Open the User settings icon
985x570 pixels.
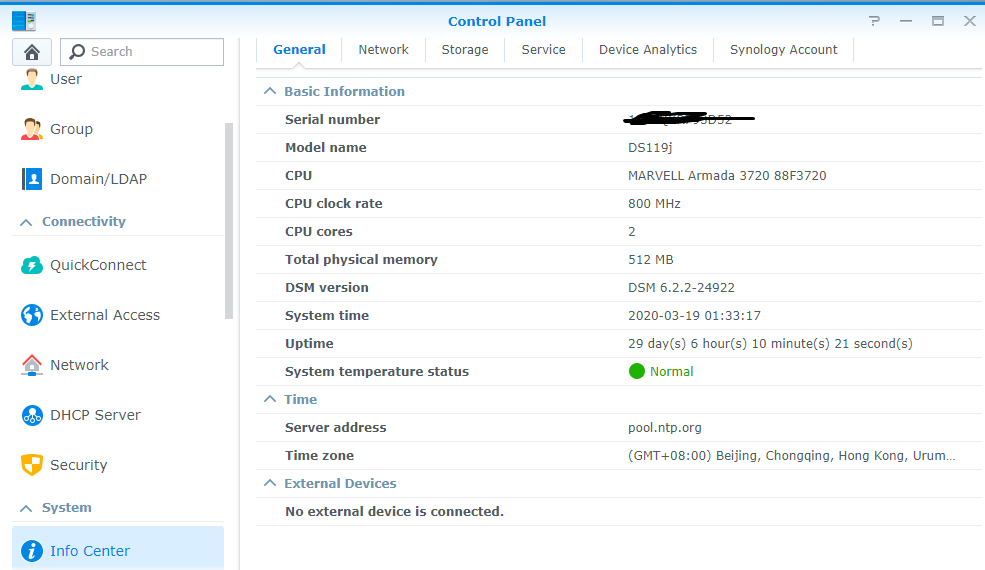(31, 79)
